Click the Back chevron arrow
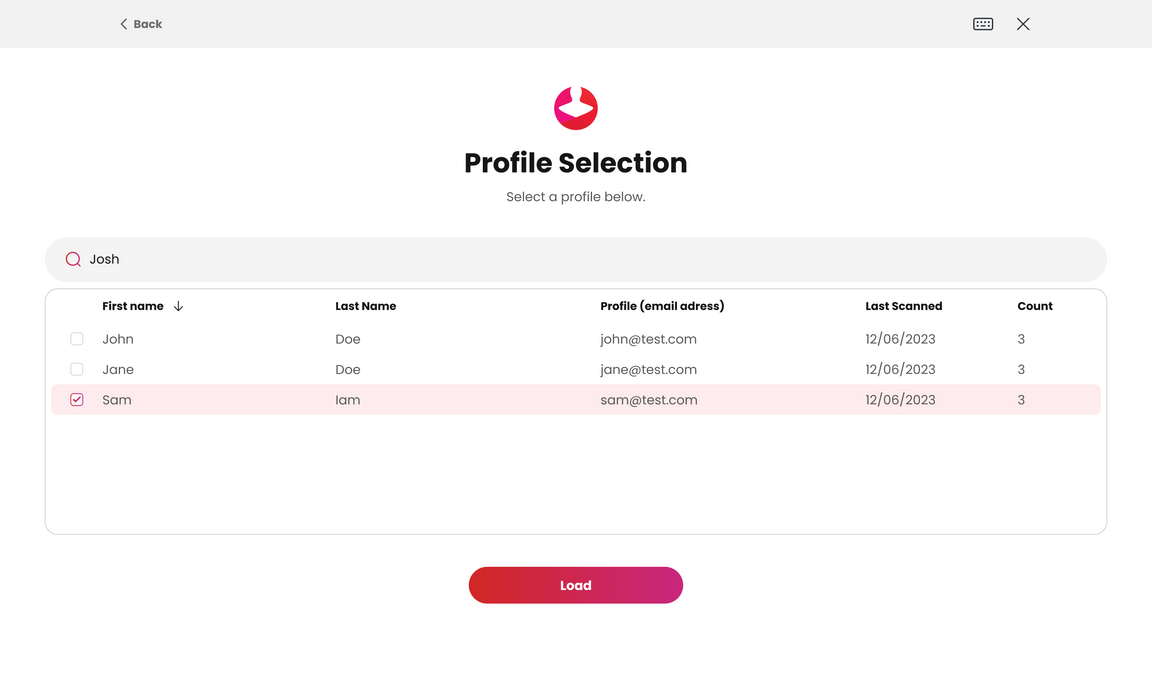 [x=124, y=24]
